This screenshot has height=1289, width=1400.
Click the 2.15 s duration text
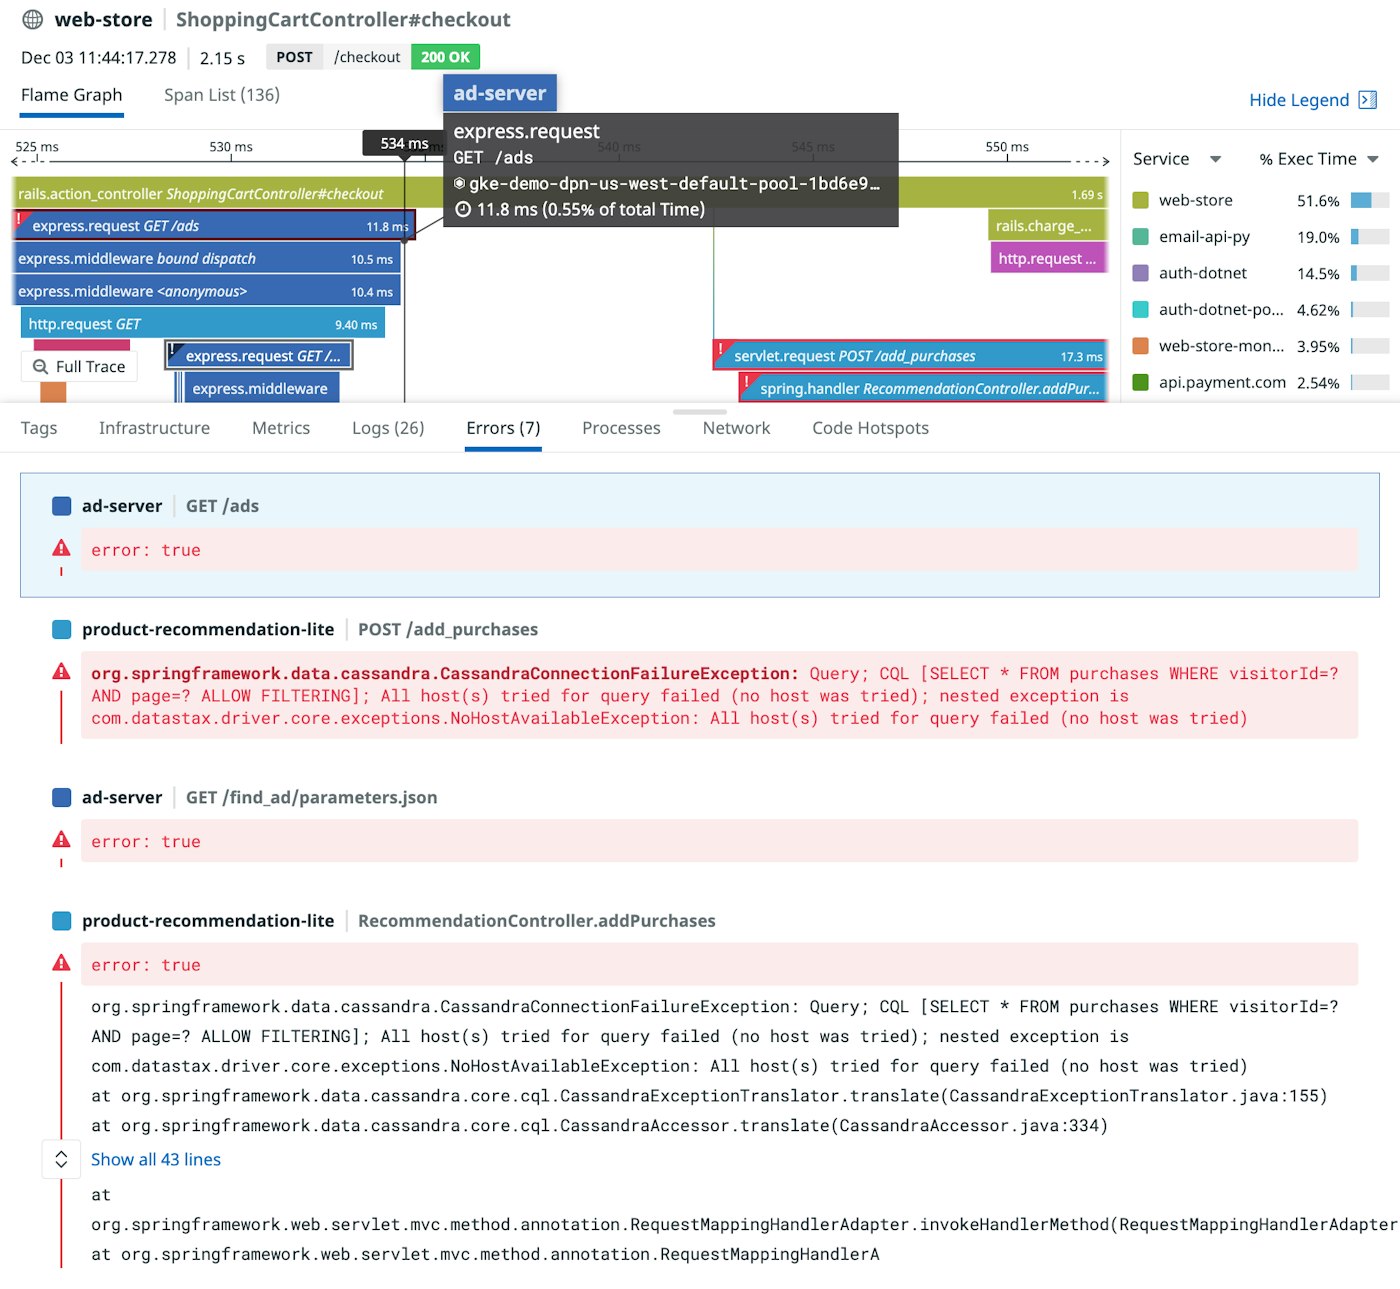[x=222, y=58]
